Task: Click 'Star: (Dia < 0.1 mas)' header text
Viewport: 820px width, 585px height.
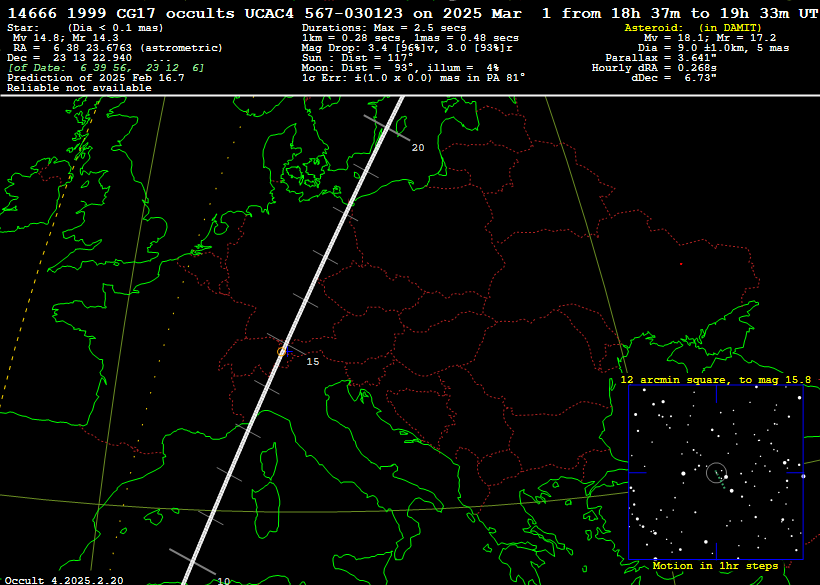Action: coord(85,28)
